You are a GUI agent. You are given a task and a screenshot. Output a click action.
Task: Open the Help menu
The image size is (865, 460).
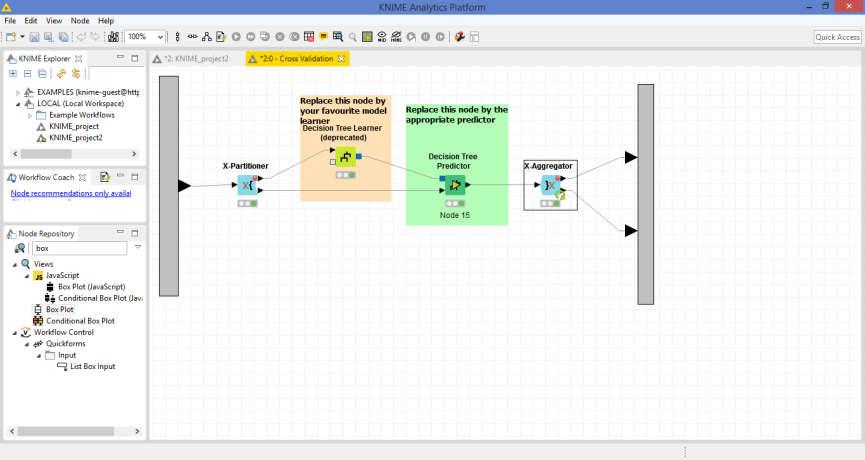(x=106, y=20)
